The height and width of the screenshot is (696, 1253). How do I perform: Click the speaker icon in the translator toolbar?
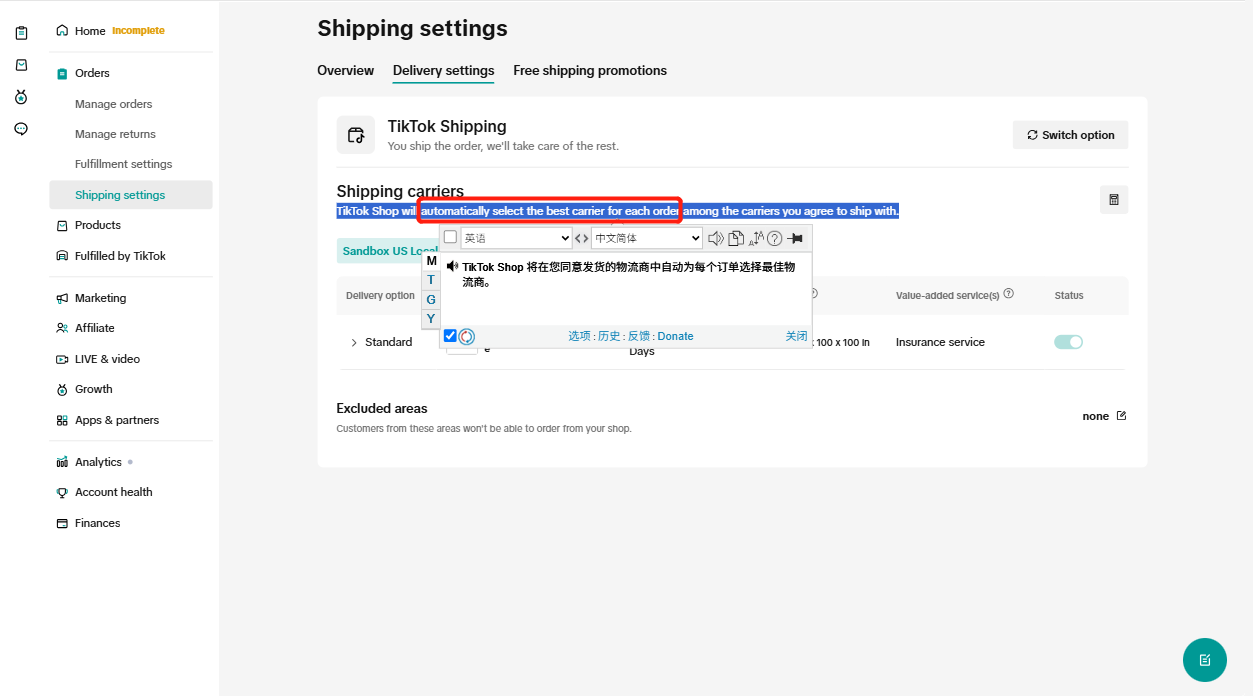715,238
